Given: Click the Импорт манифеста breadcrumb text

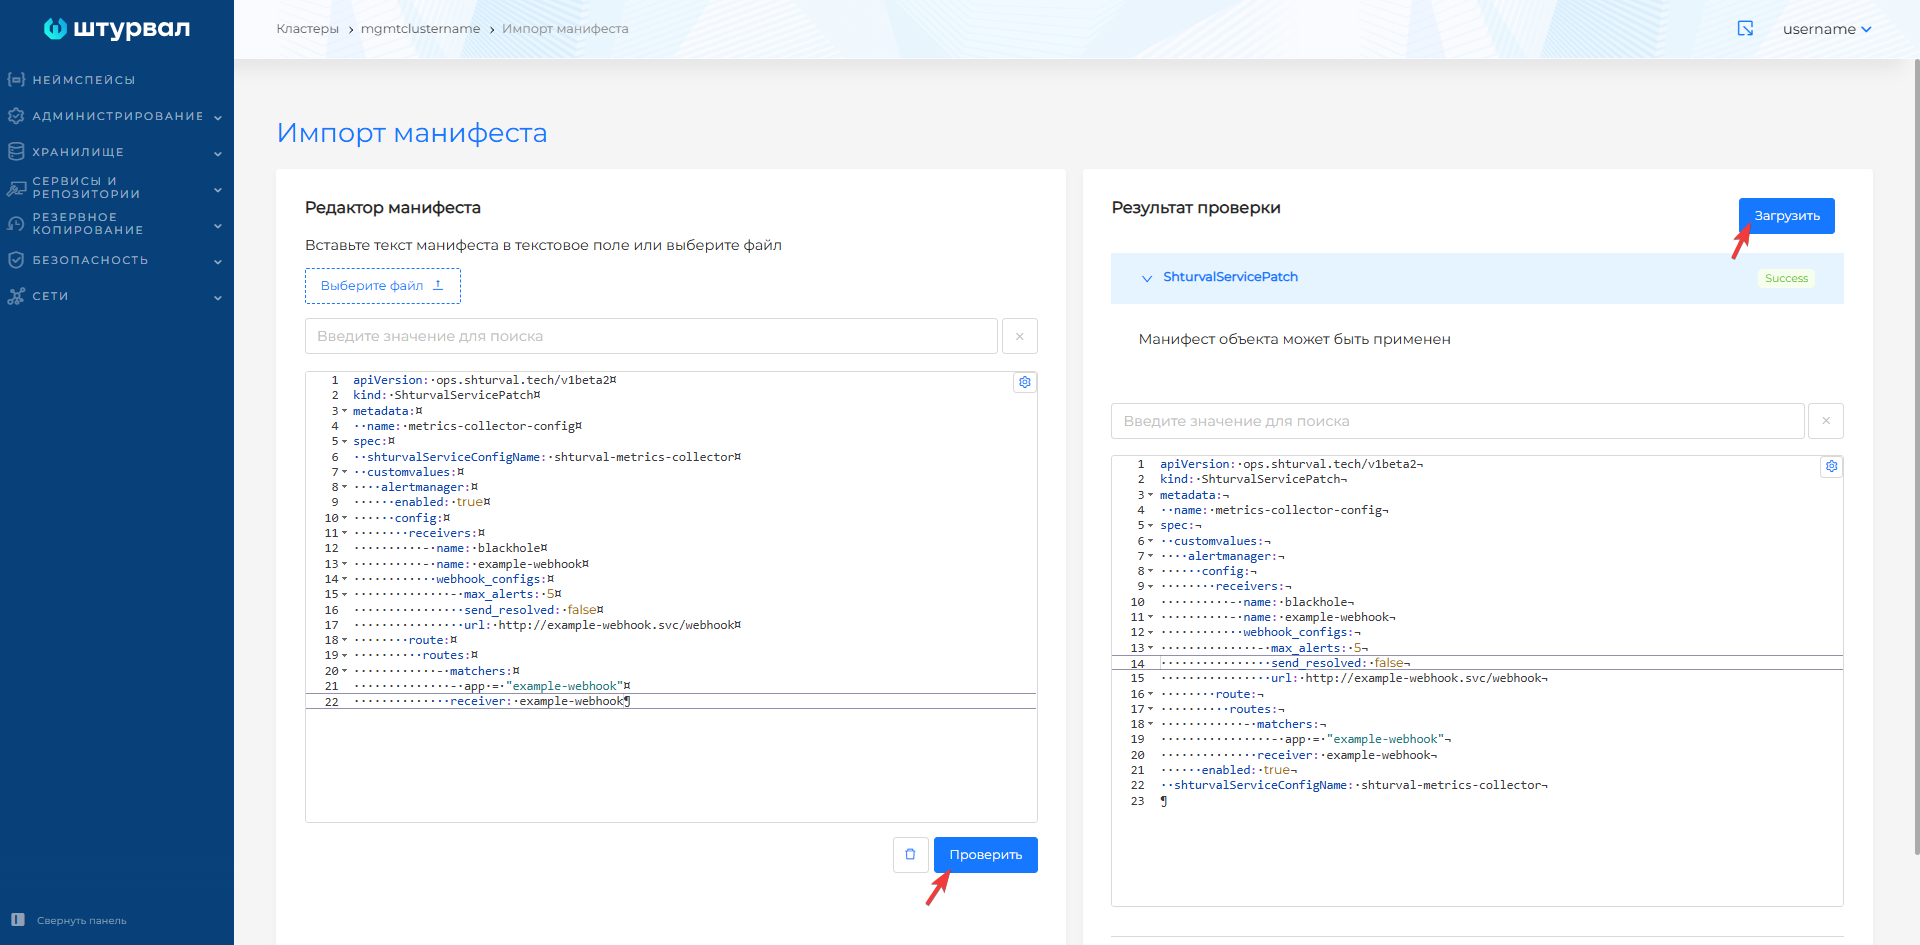Looking at the screenshot, I should tap(565, 29).
